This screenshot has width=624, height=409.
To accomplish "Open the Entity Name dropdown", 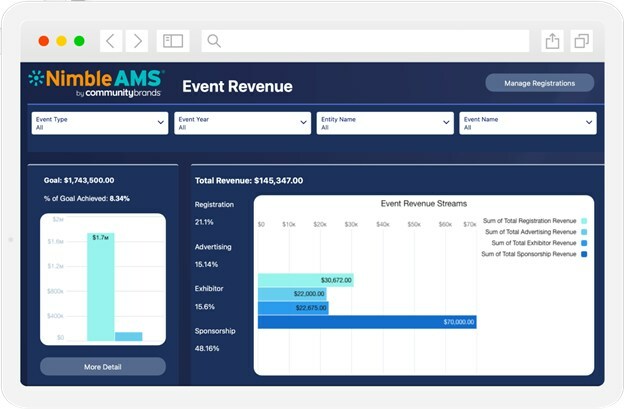I will pyautogui.click(x=385, y=123).
